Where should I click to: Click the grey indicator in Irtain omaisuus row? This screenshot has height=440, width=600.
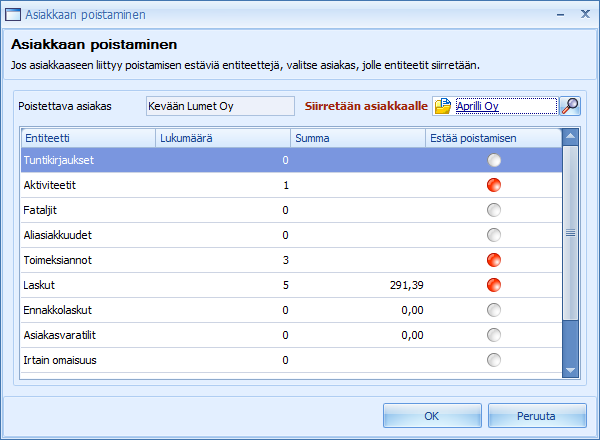point(494,360)
